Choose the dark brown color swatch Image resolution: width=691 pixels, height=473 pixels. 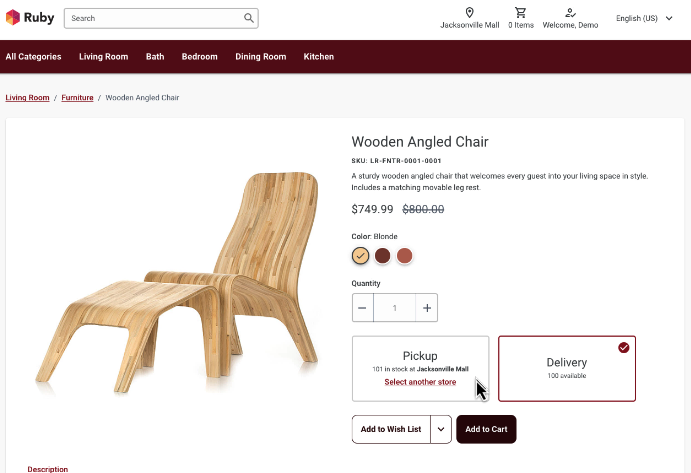(382, 256)
